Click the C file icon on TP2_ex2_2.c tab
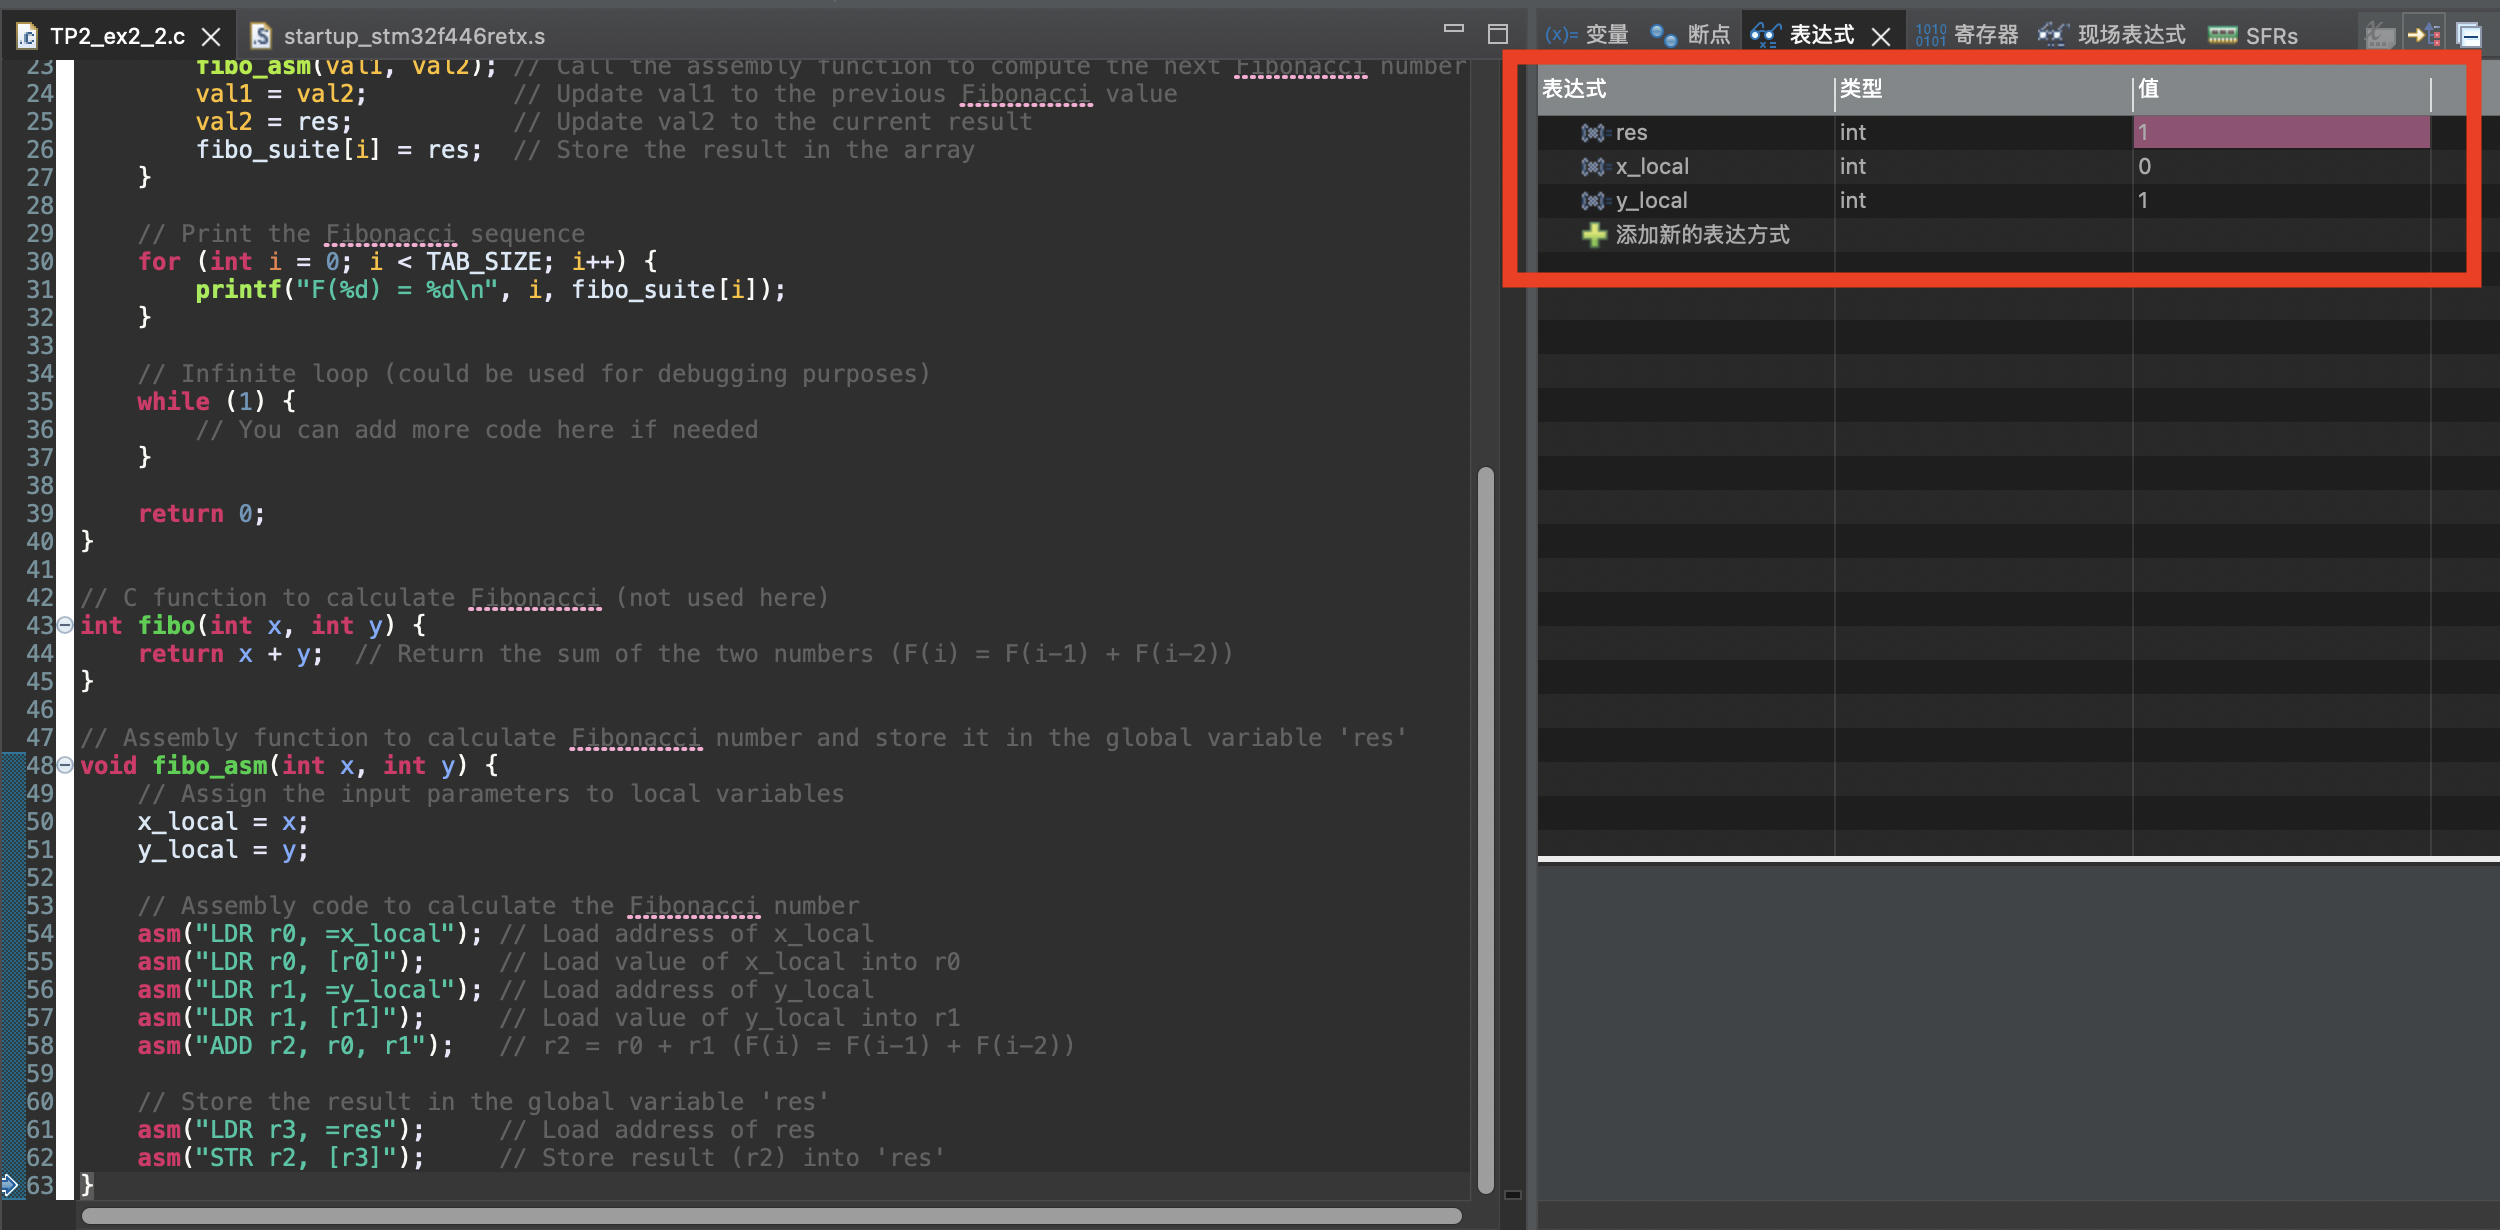Screen dimensions: 2500x1230 tap(28, 37)
